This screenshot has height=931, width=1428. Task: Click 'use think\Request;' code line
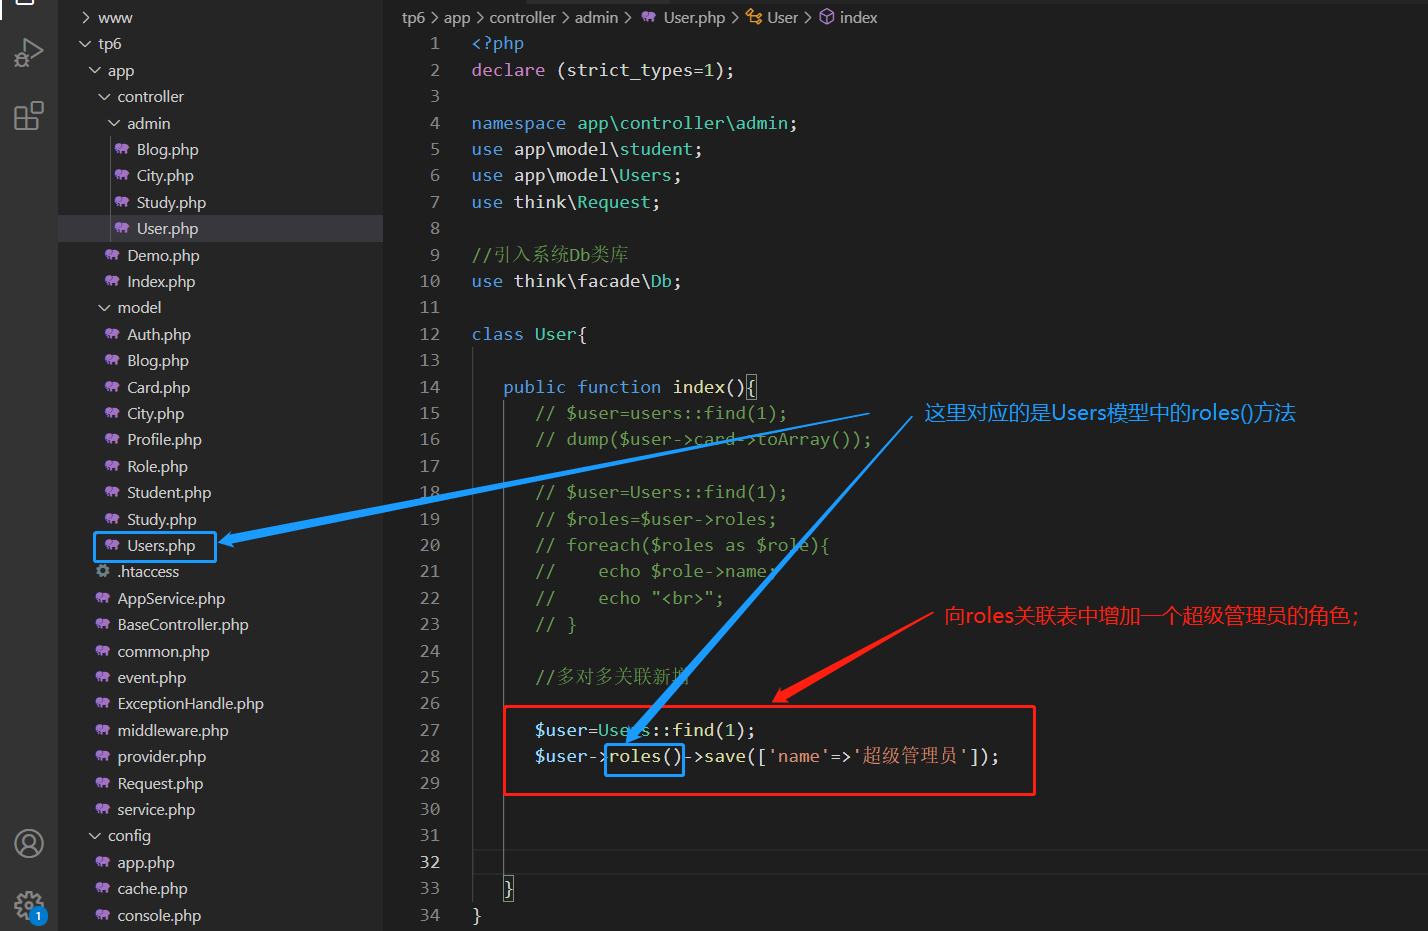point(566,202)
